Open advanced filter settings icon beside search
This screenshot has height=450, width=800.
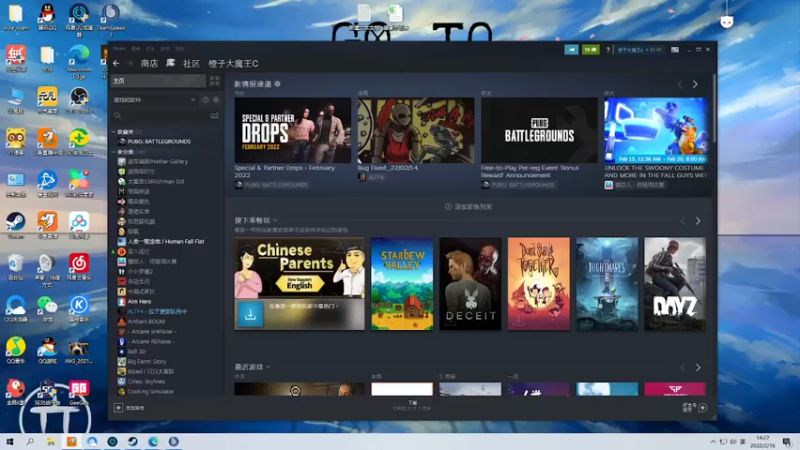tap(215, 116)
